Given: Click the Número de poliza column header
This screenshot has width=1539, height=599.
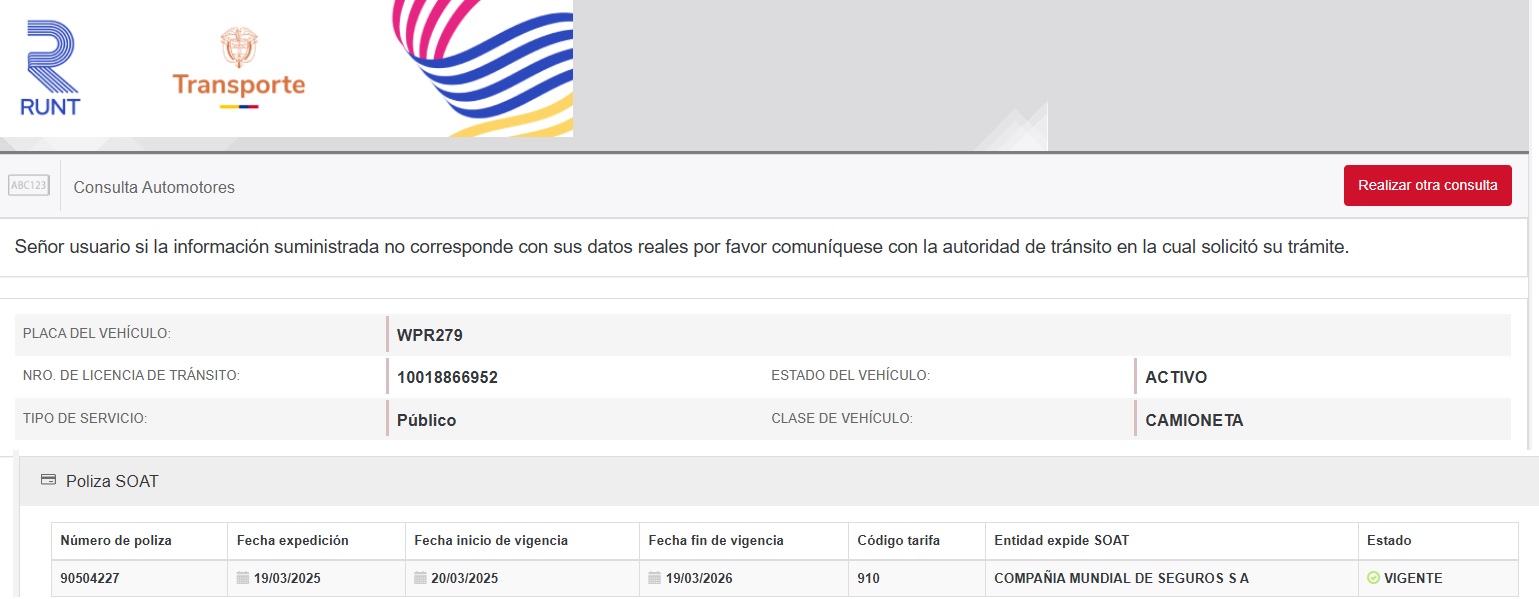Looking at the screenshot, I should click(x=116, y=541).
